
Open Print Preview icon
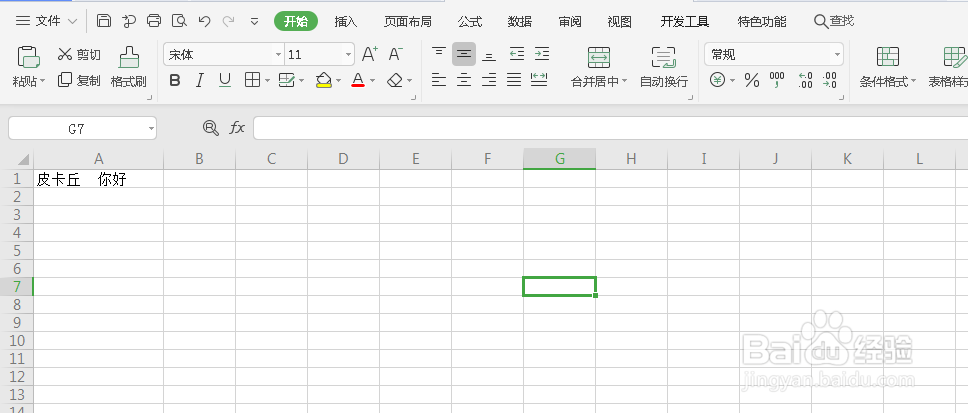tap(179, 21)
